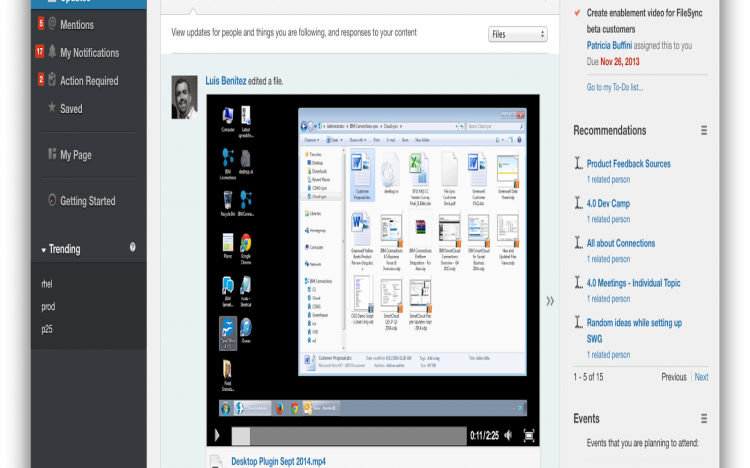Click icon beside All about Connections
The height and width of the screenshot is (468, 750).
pyautogui.click(x=578, y=242)
